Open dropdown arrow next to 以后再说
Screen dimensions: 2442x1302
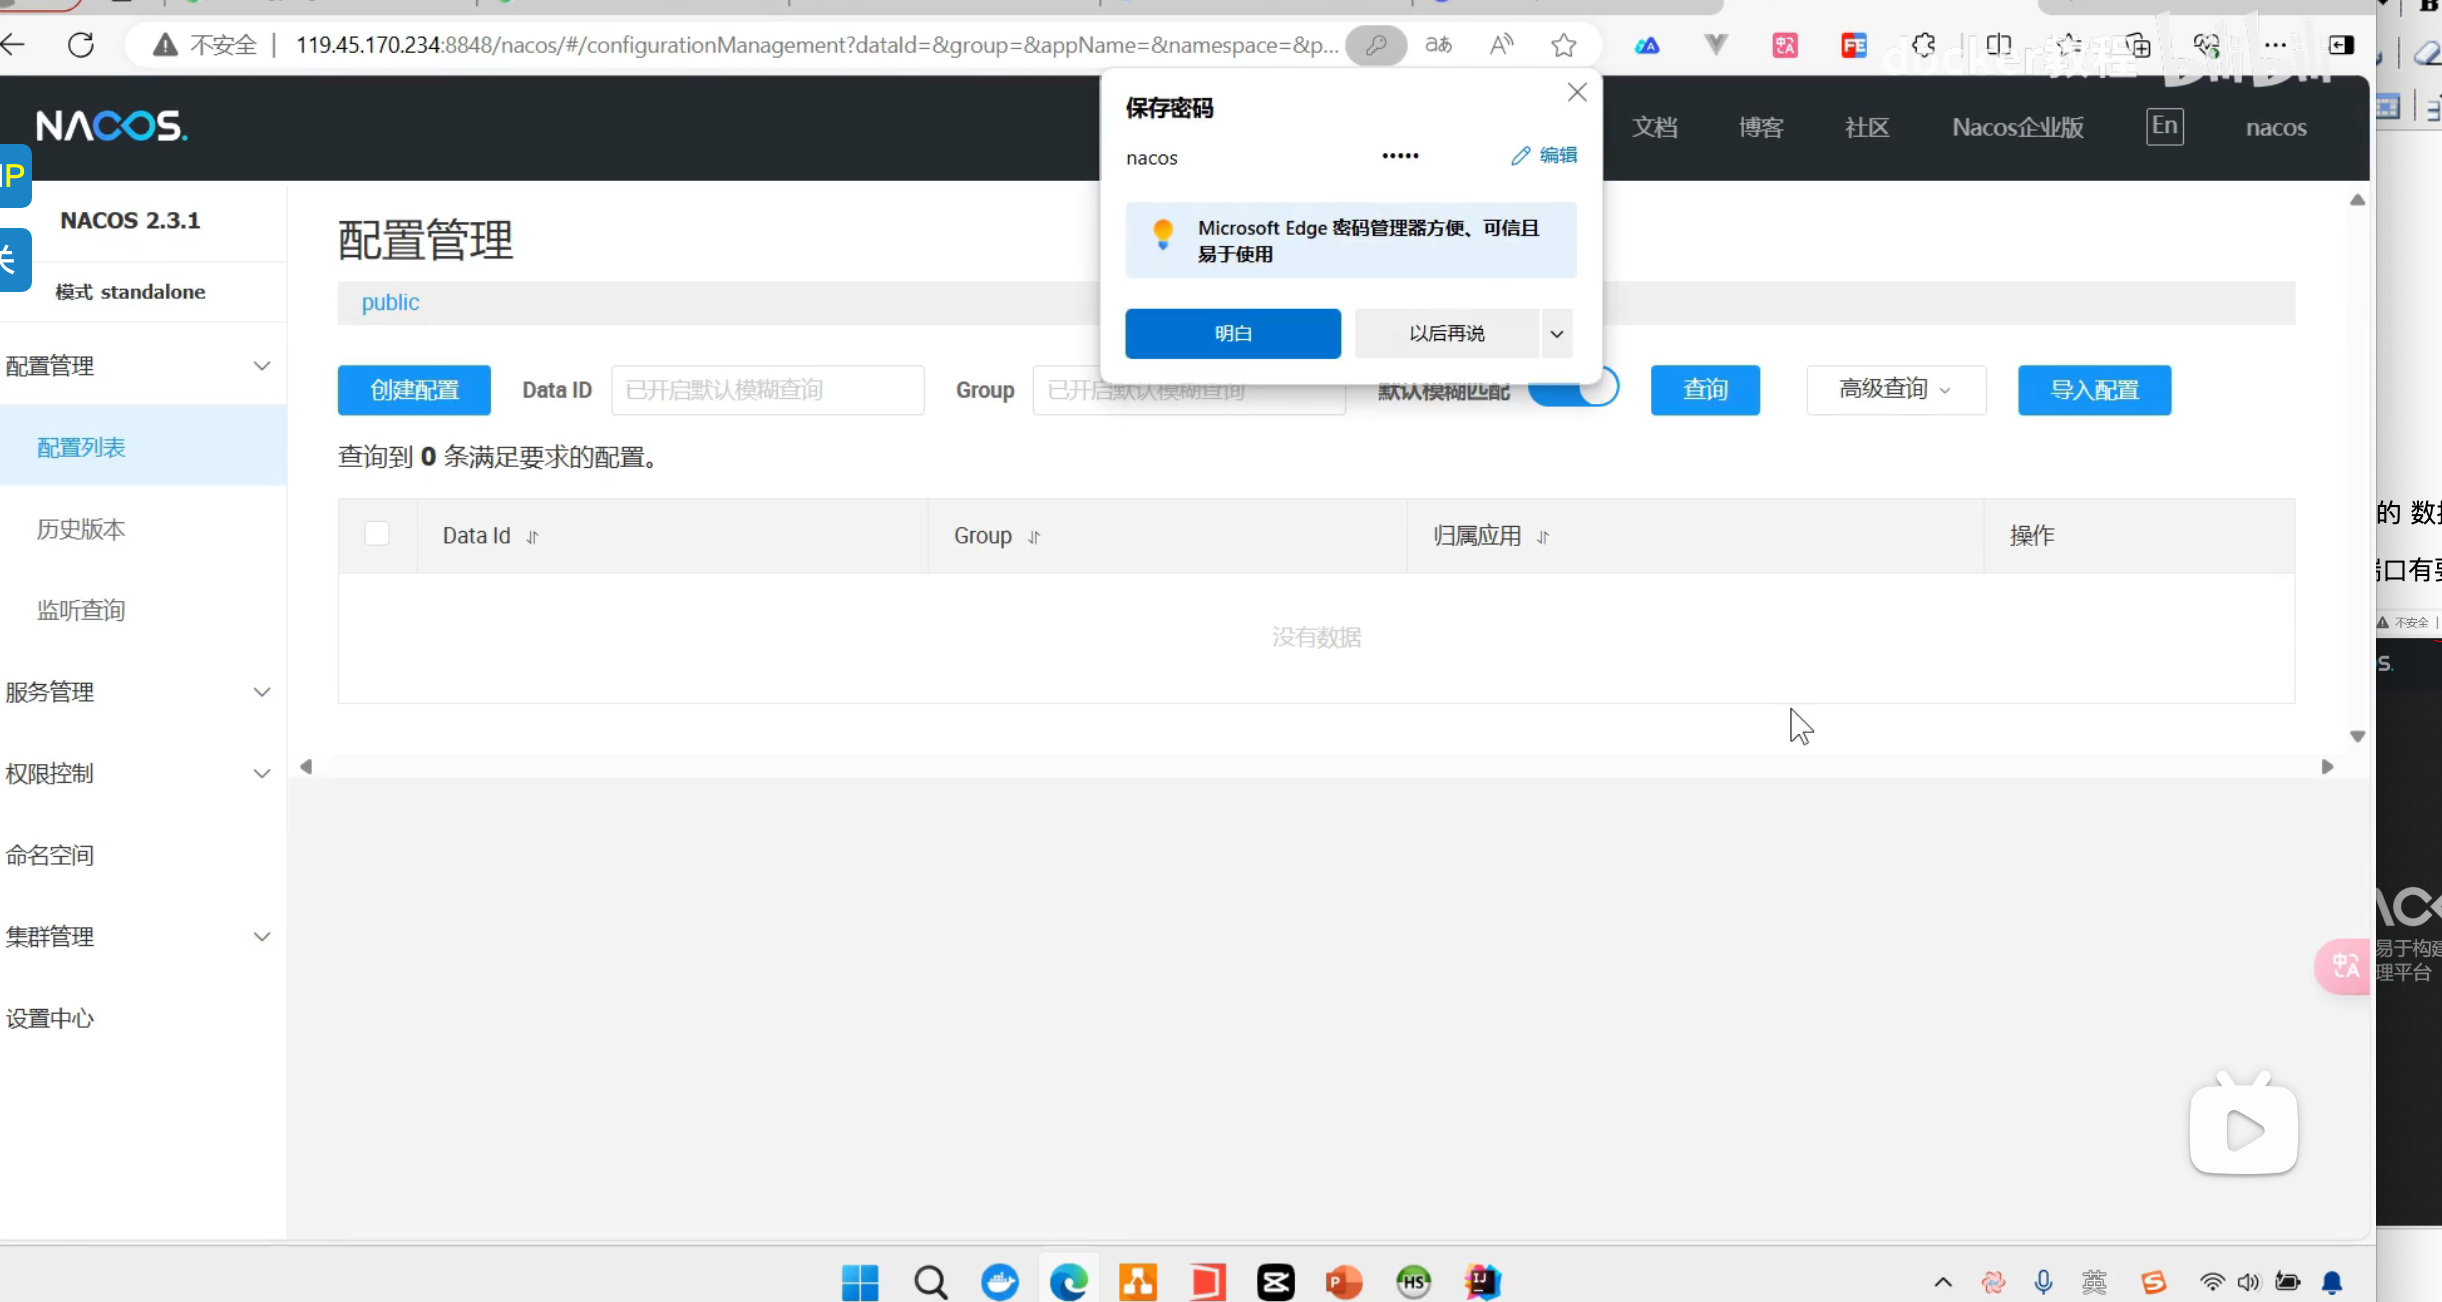(1556, 334)
